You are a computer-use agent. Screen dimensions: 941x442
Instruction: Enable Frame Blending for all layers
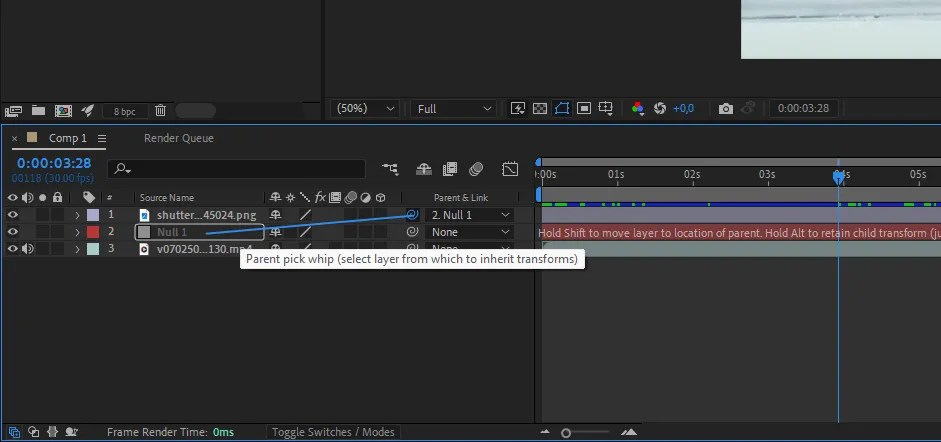449,169
